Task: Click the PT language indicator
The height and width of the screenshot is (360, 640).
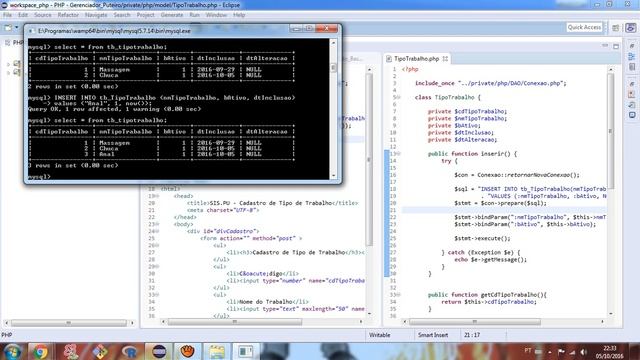Action: [x=528, y=351]
